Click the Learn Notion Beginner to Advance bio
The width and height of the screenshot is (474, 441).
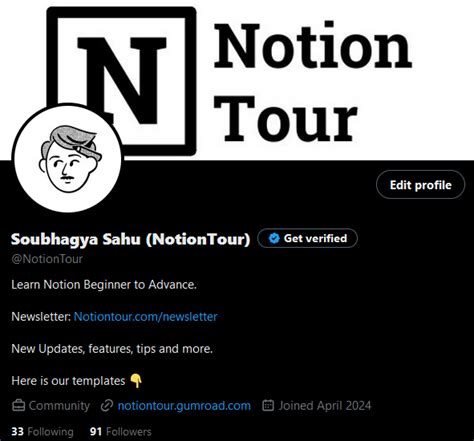pyautogui.click(x=104, y=285)
